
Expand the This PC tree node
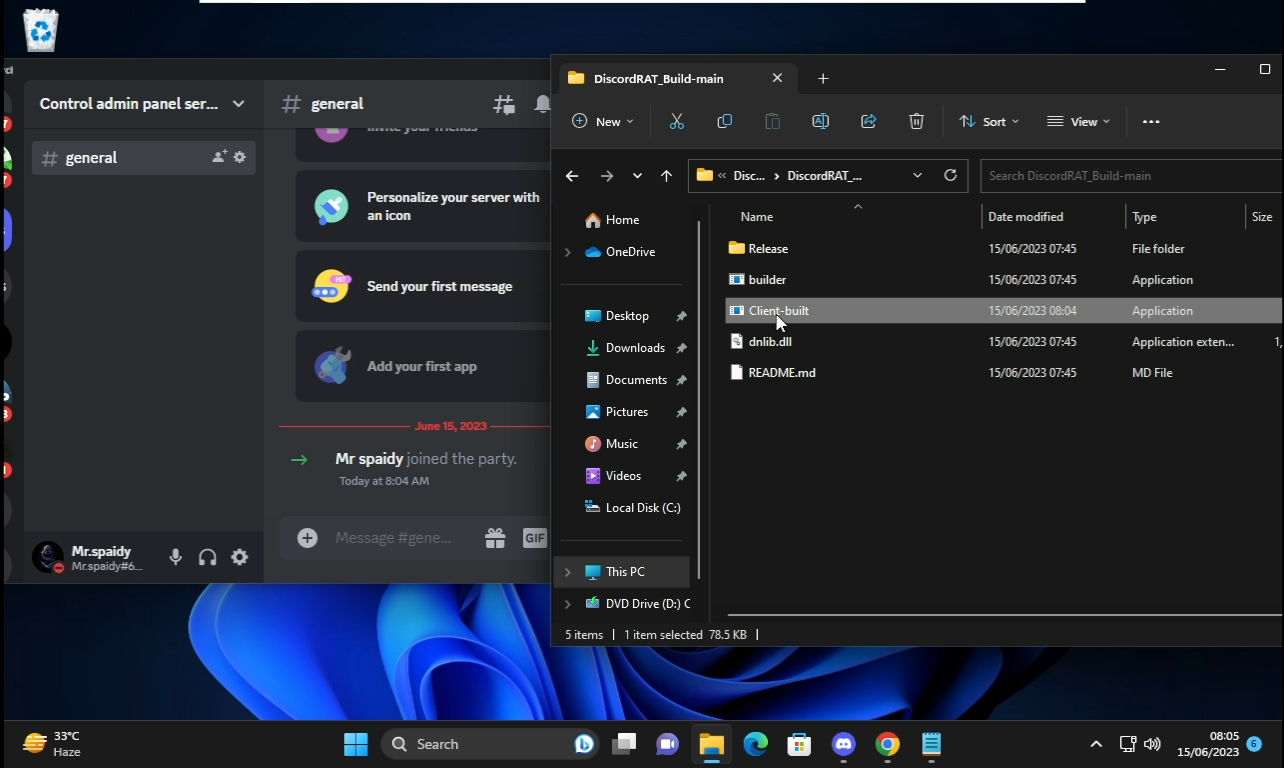(568, 572)
